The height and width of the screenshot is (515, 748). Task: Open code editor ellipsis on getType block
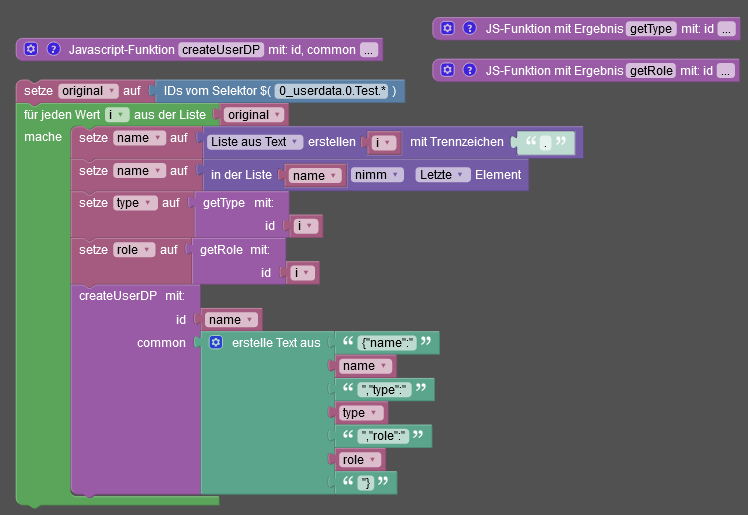pyautogui.click(x=727, y=29)
